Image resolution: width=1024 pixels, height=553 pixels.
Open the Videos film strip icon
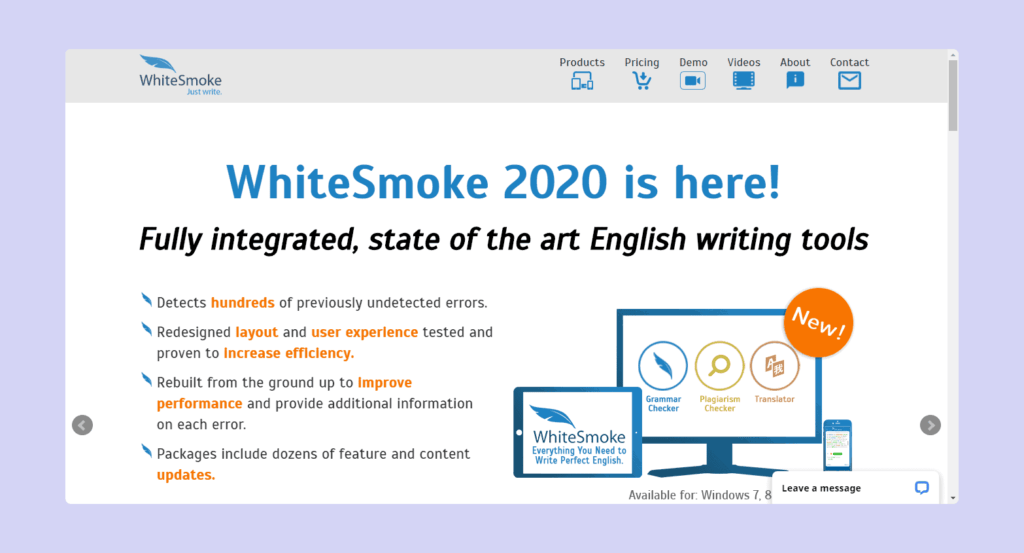[743, 82]
